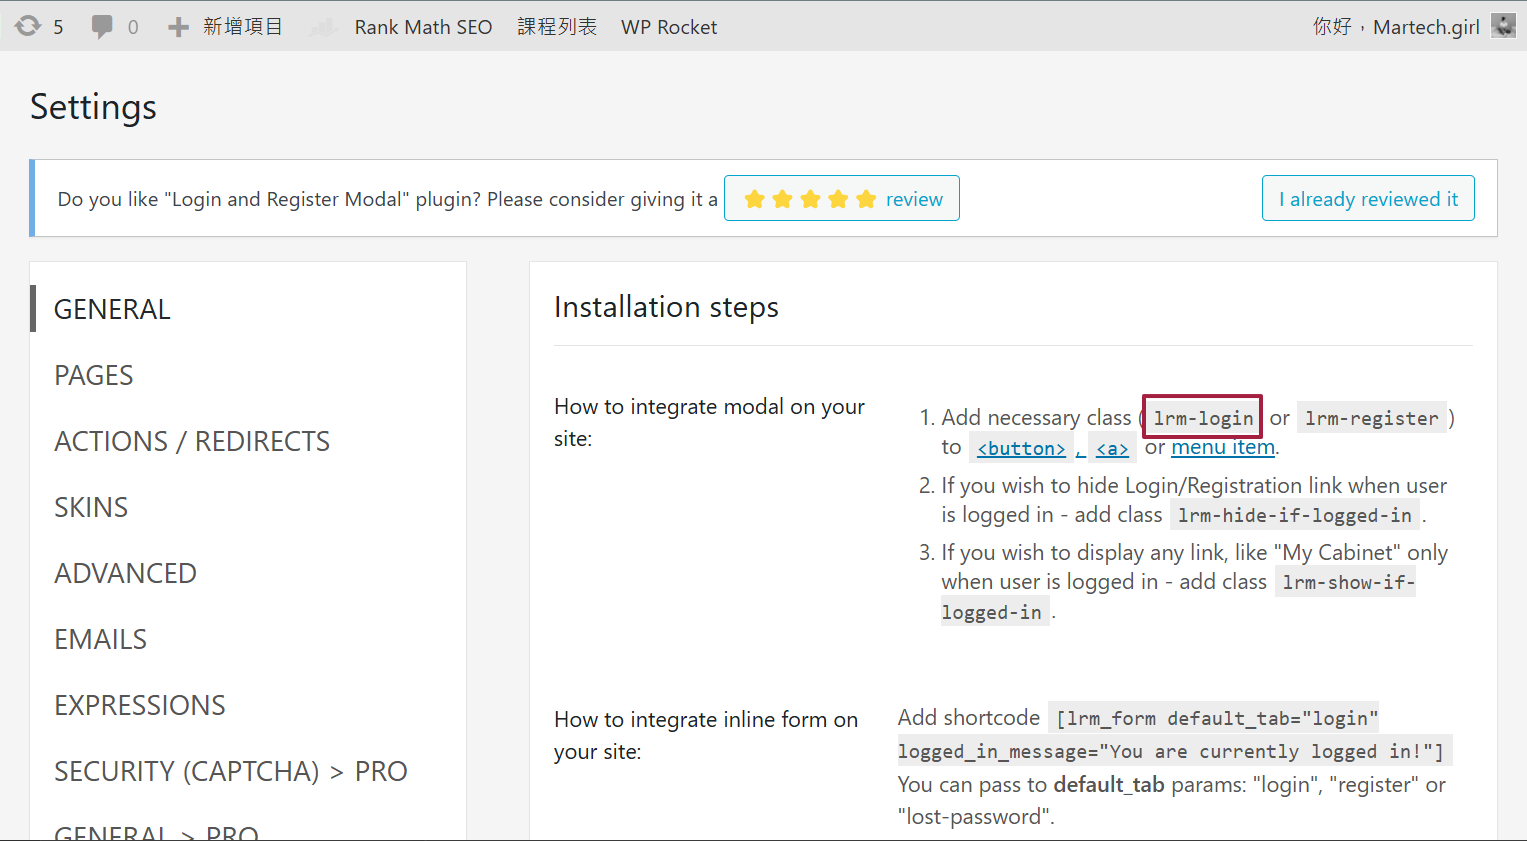Viewport: 1527px width, 841px height.
Task: Open the 課程列表 admin bar item
Action: (557, 27)
